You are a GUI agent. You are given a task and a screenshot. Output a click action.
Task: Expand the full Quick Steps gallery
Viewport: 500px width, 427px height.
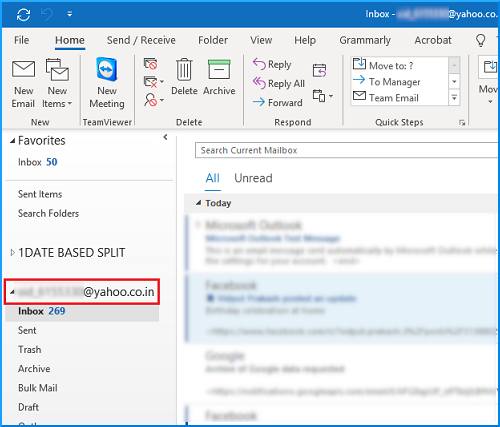click(x=454, y=98)
